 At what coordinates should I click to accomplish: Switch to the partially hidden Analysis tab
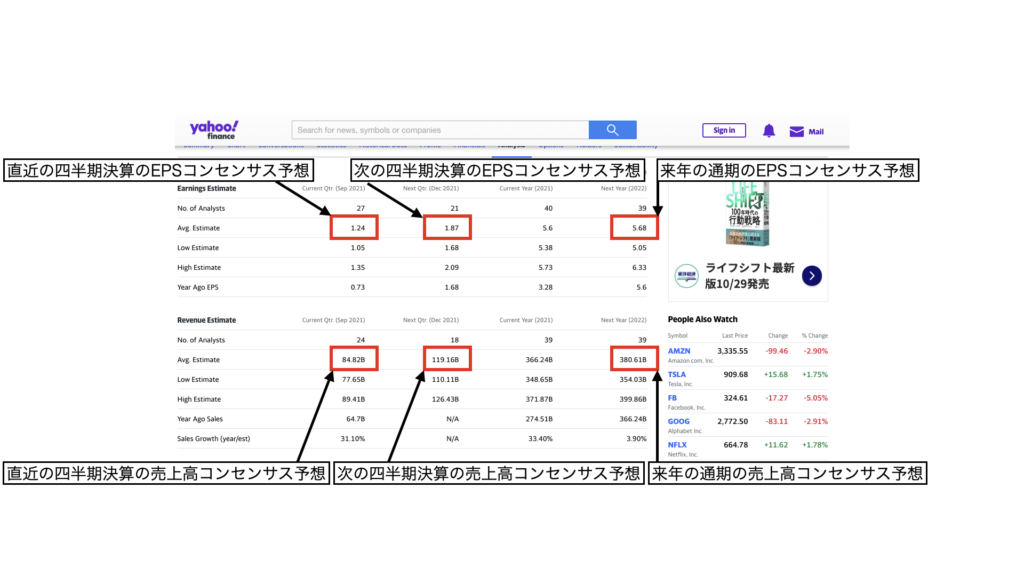click(511, 146)
